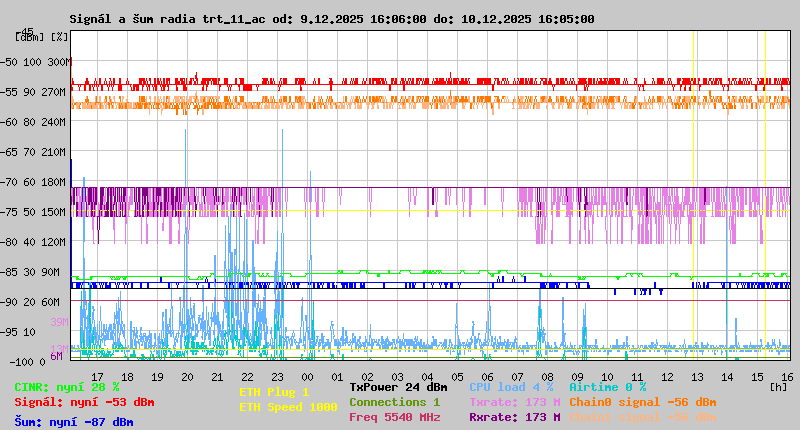800x430 pixels.
Task: Click the yellow vertical marker just before hour 13
Action: [693, 195]
